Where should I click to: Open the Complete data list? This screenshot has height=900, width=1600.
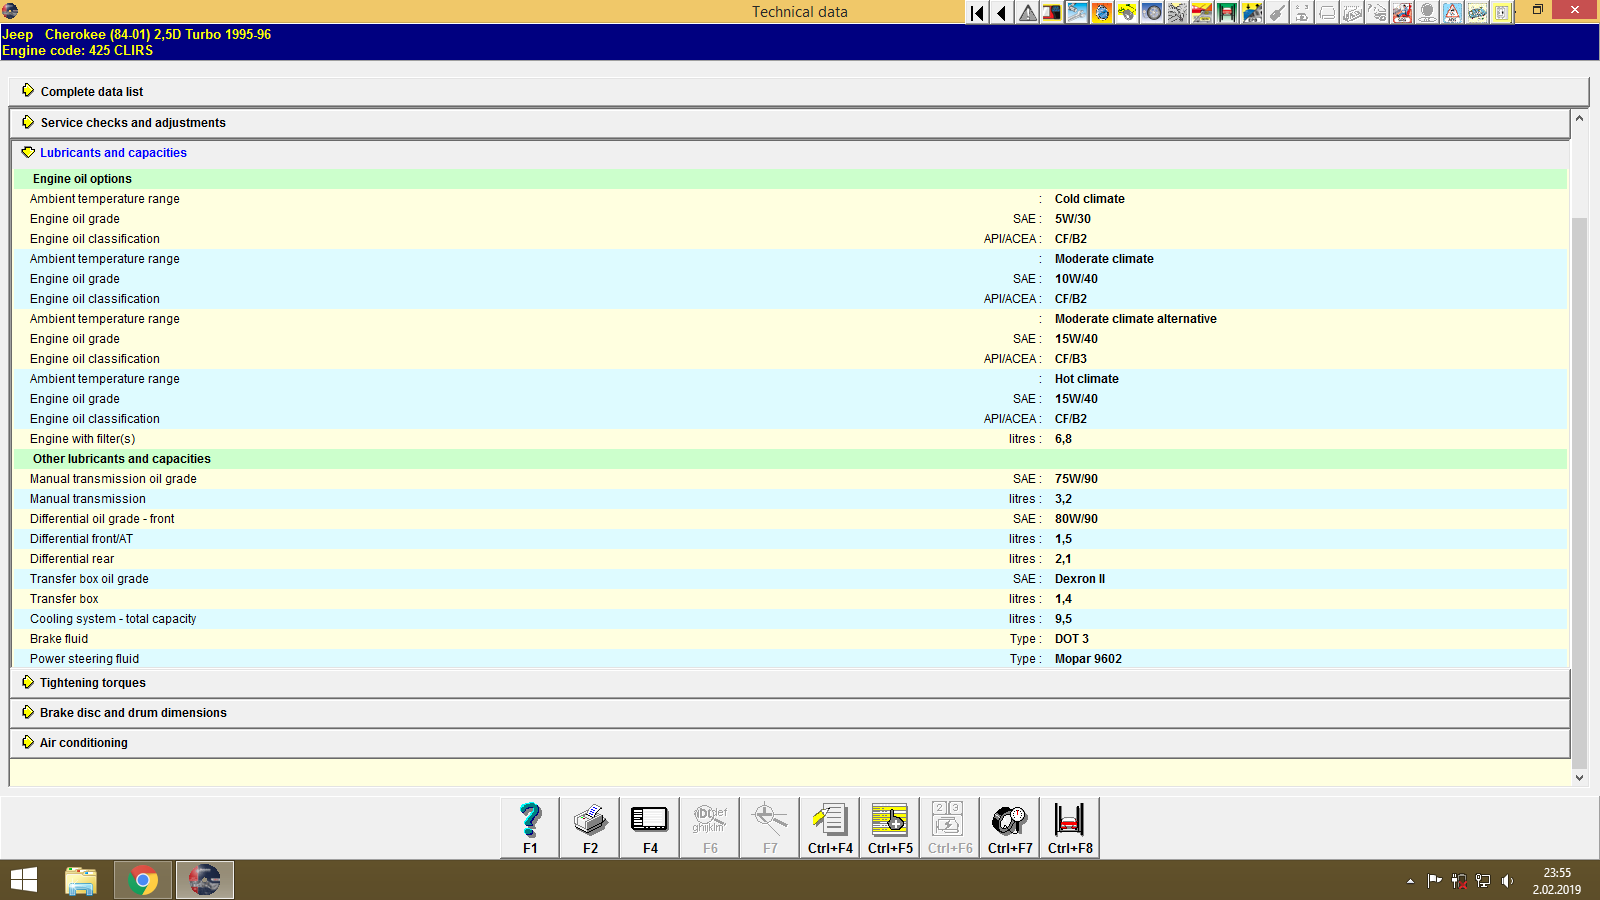tap(91, 91)
